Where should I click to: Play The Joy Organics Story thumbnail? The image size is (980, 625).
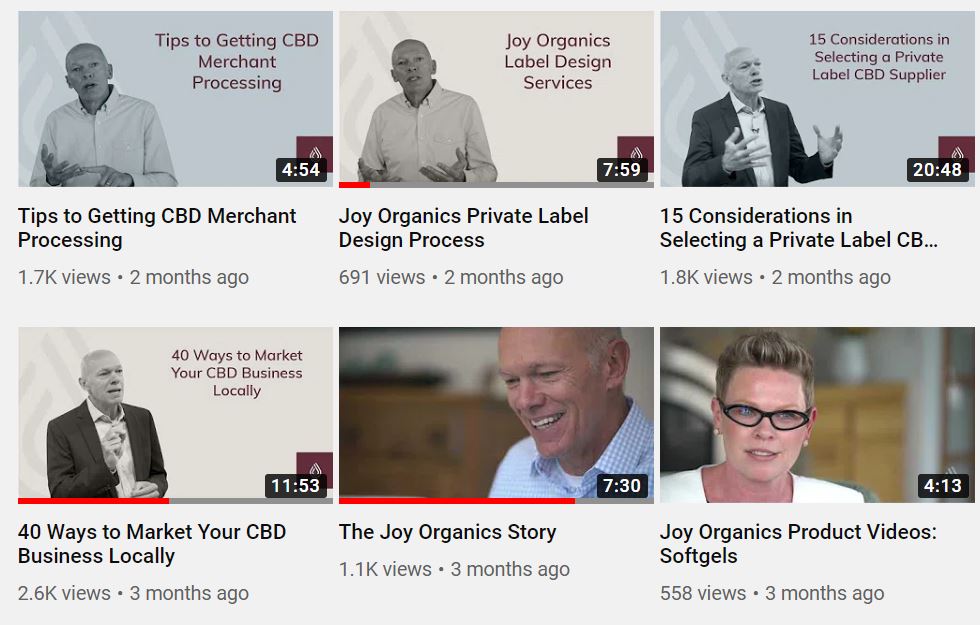pyautogui.click(x=496, y=415)
